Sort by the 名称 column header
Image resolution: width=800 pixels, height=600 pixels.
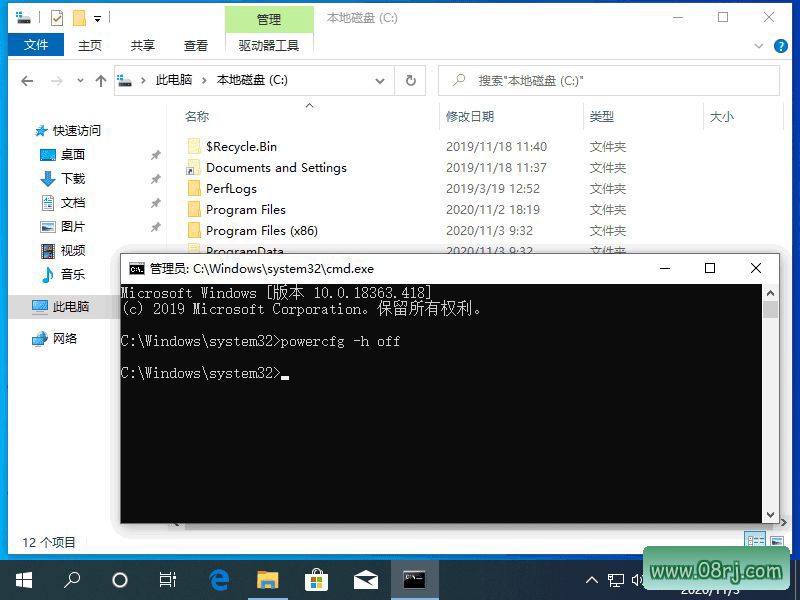[197, 116]
